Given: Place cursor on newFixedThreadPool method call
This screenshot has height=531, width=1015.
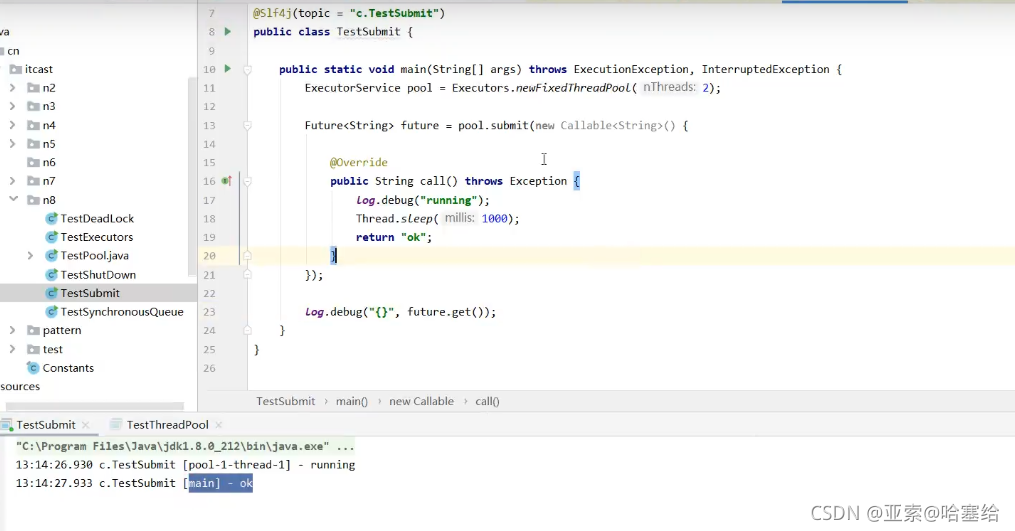Looking at the screenshot, I should pyautogui.click(x=573, y=88).
